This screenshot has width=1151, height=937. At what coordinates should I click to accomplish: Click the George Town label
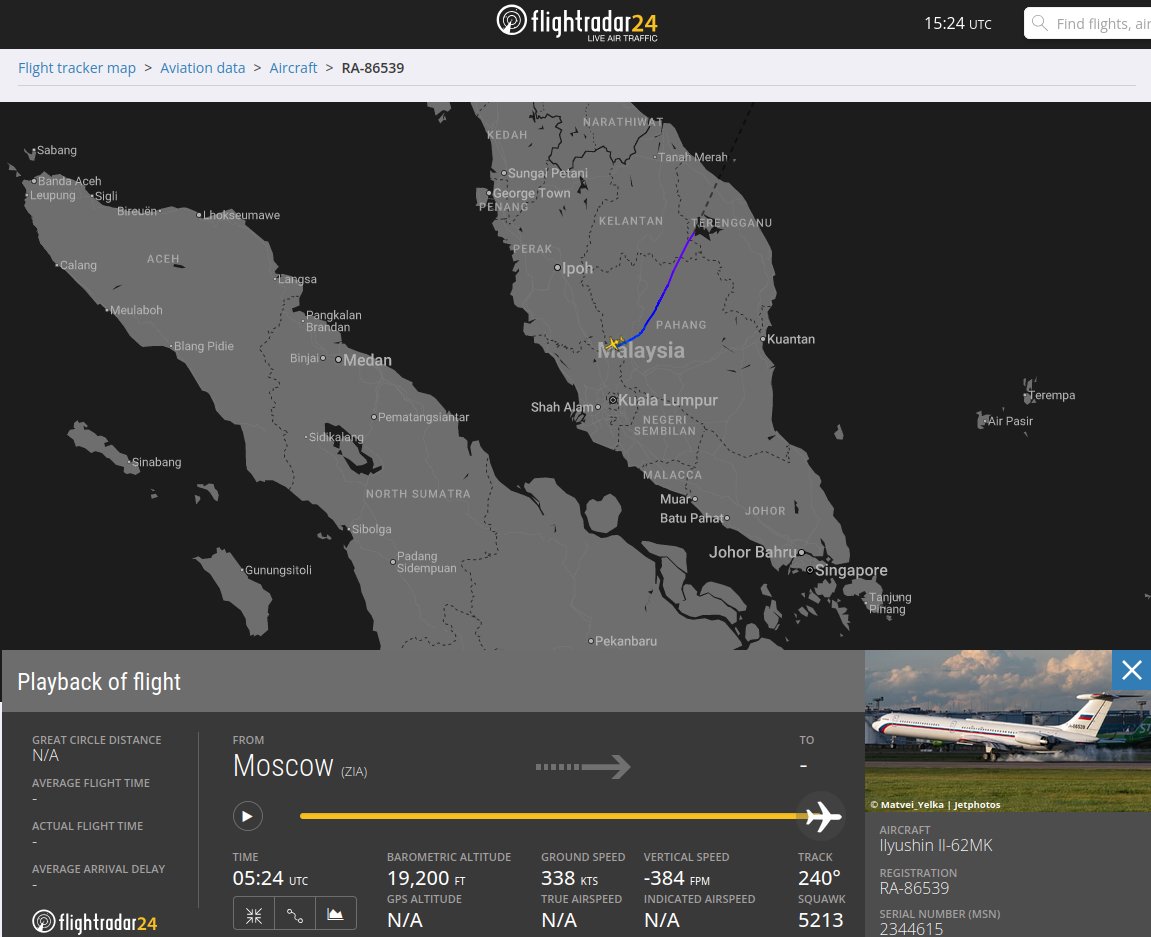click(531, 193)
